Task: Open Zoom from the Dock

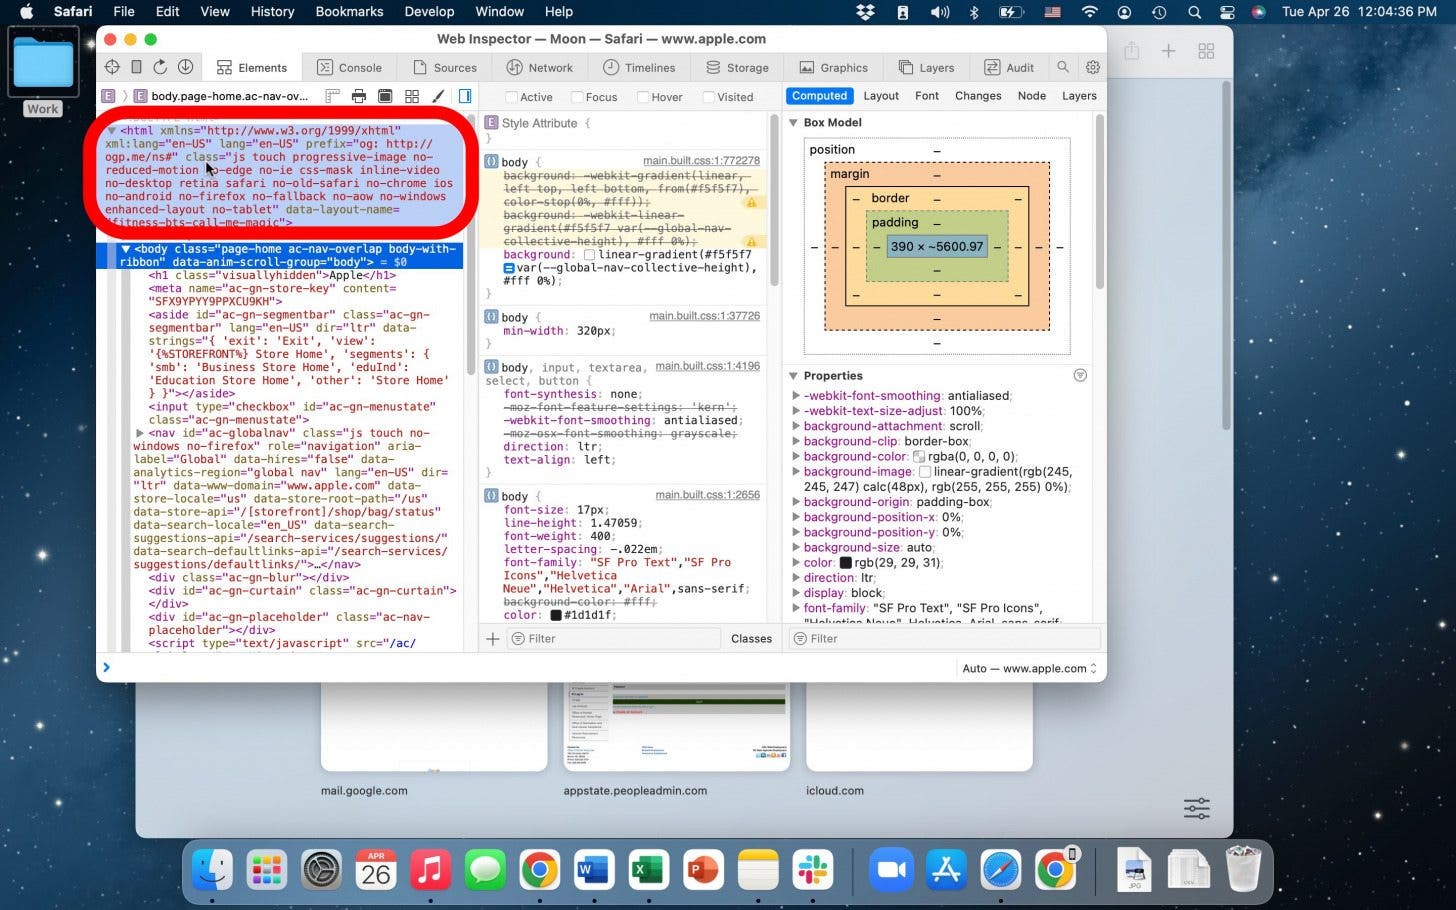Action: pos(891,870)
